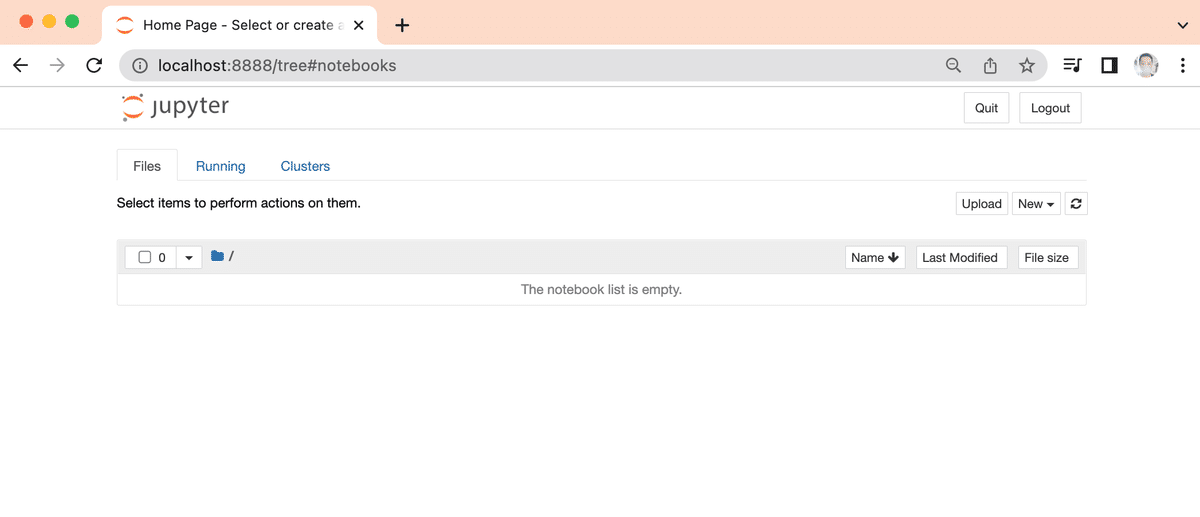Image resolution: width=1200 pixels, height=517 pixels.
Task: Switch to the Clusters tab
Action: pyautogui.click(x=305, y=166)
